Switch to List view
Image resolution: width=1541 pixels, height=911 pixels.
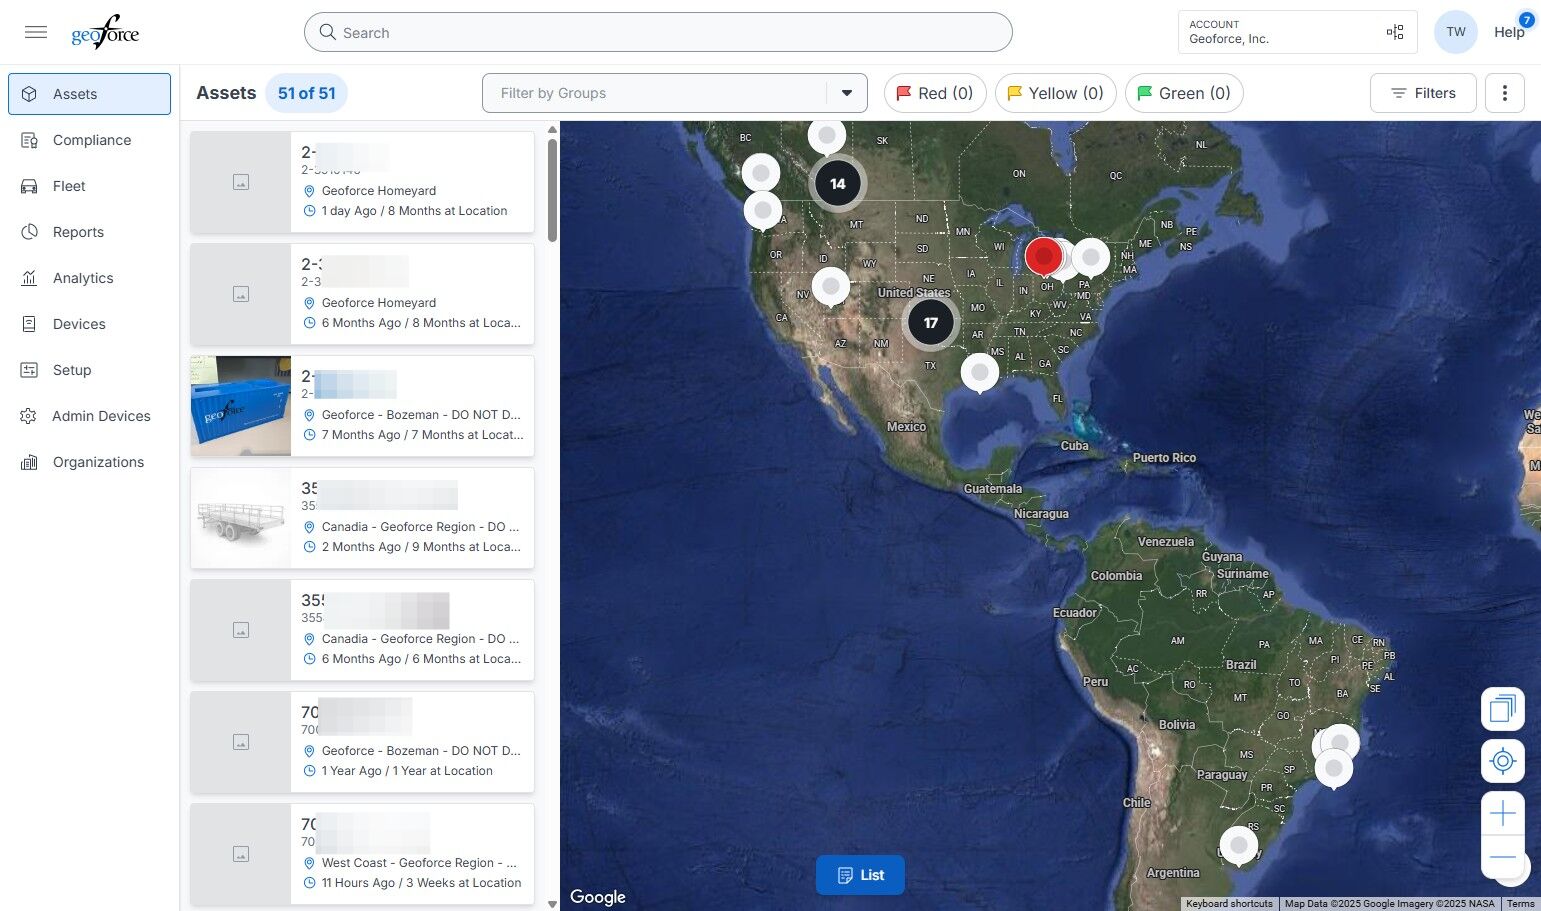click(x=860, y=875)
